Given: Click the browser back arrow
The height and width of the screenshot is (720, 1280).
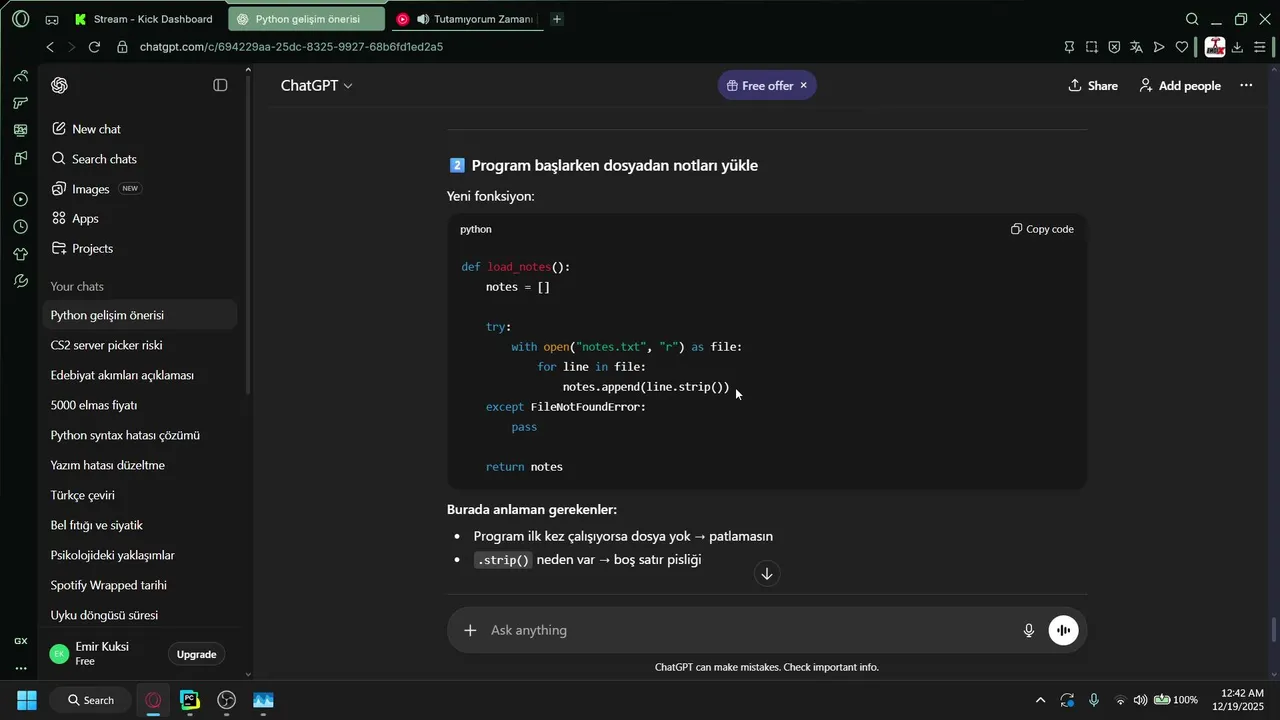Looking at the screenshot, I should click(50, 47).
